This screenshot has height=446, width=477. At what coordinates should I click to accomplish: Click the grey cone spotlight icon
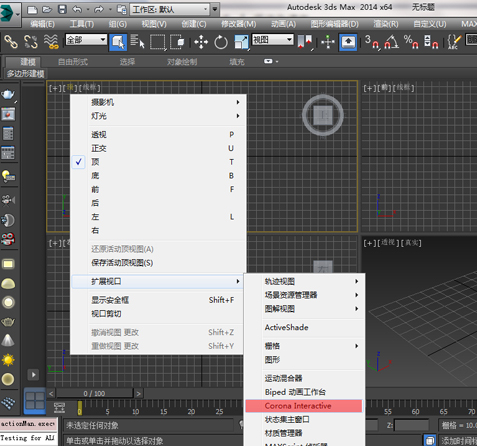click(x=8, y=340)
